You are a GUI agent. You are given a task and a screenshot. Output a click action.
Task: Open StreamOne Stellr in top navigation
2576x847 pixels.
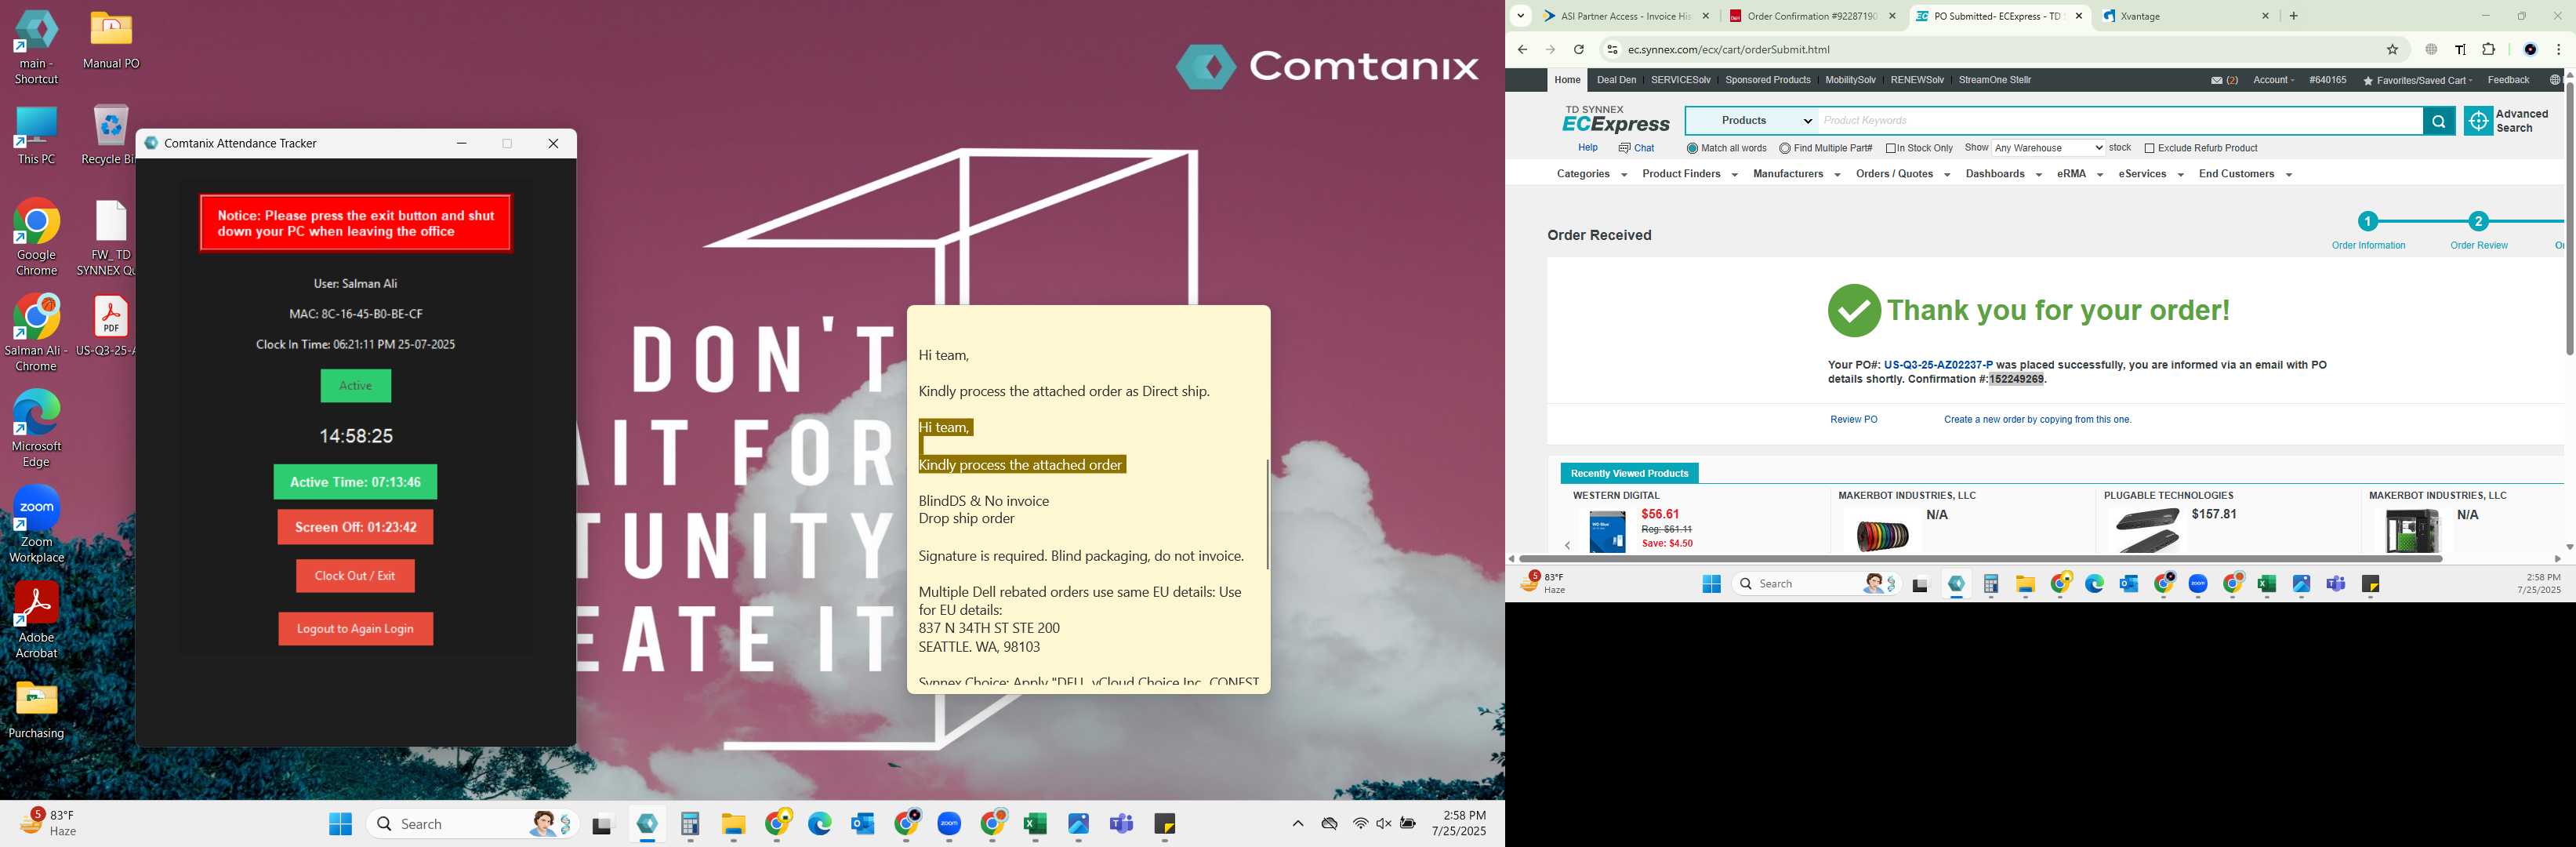1994,80
